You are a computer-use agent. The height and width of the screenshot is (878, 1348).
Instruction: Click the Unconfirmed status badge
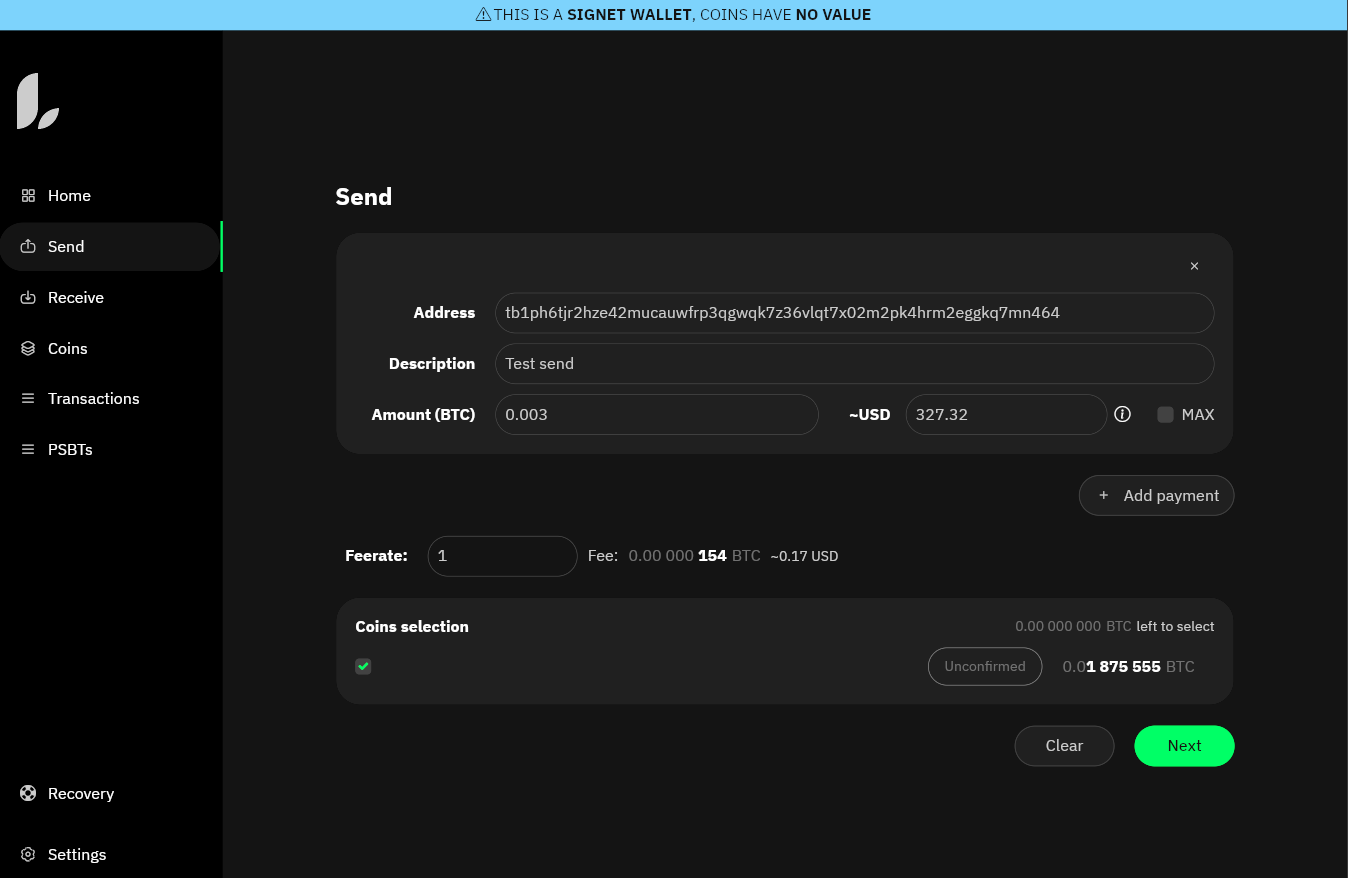(x=984, y=667)
